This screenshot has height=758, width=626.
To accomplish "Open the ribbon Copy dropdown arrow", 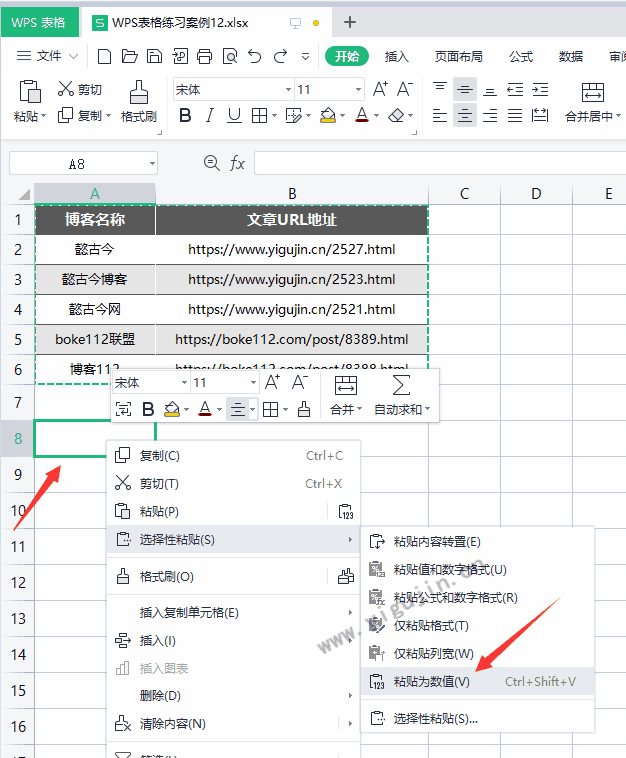I will pos(108,116).
